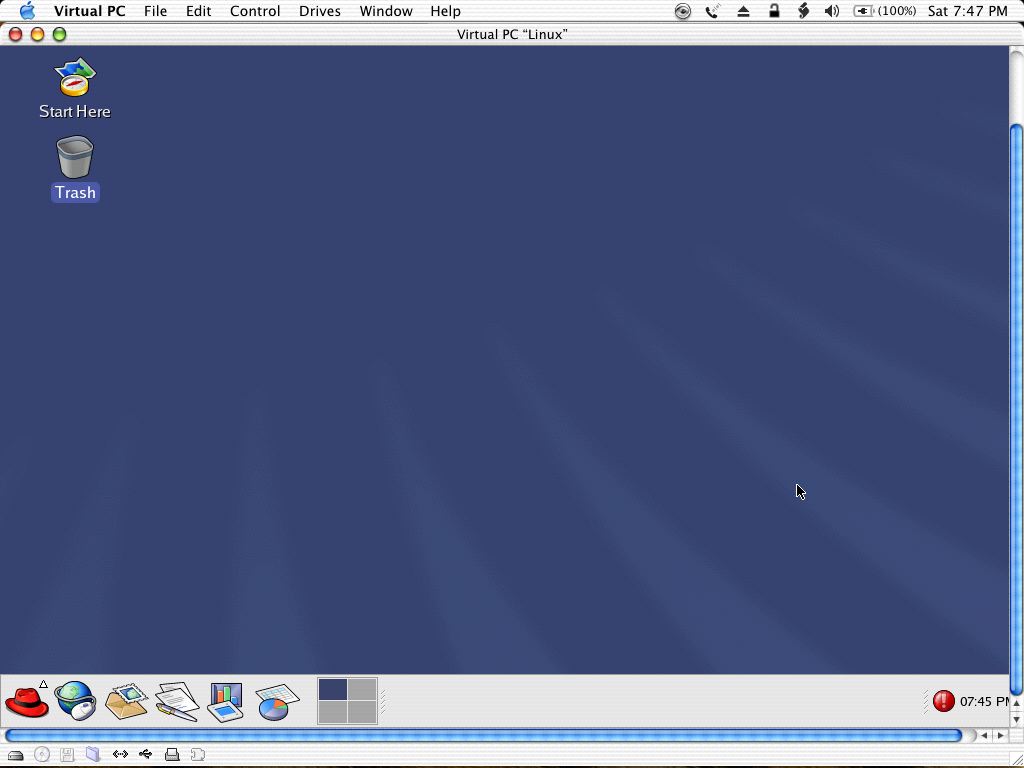Open the presentation chart launcher
1024x768 pixels.
226,702
